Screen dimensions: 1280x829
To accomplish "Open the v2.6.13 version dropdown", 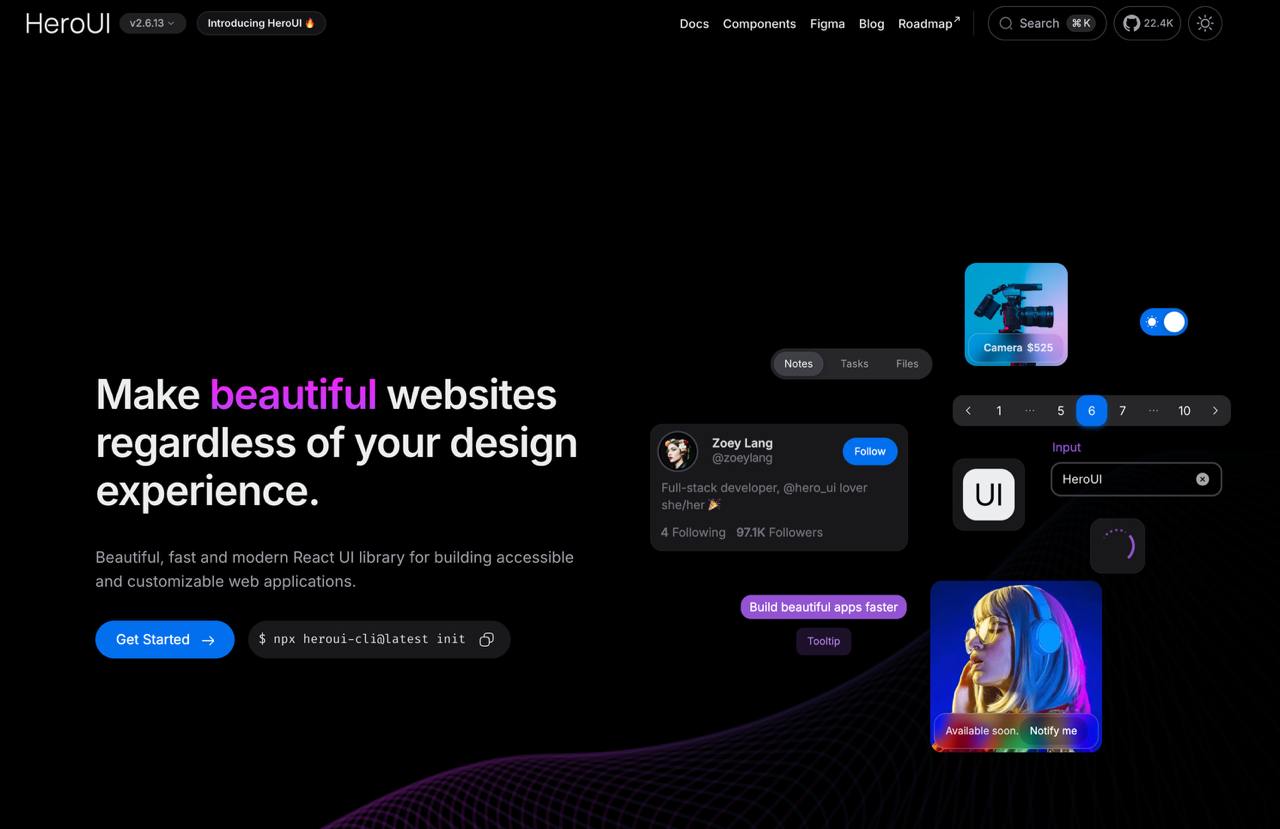I will [152, 23].
